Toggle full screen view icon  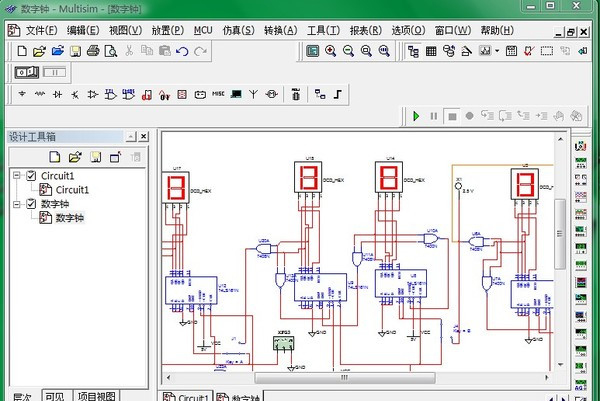[x=312, y=51]
